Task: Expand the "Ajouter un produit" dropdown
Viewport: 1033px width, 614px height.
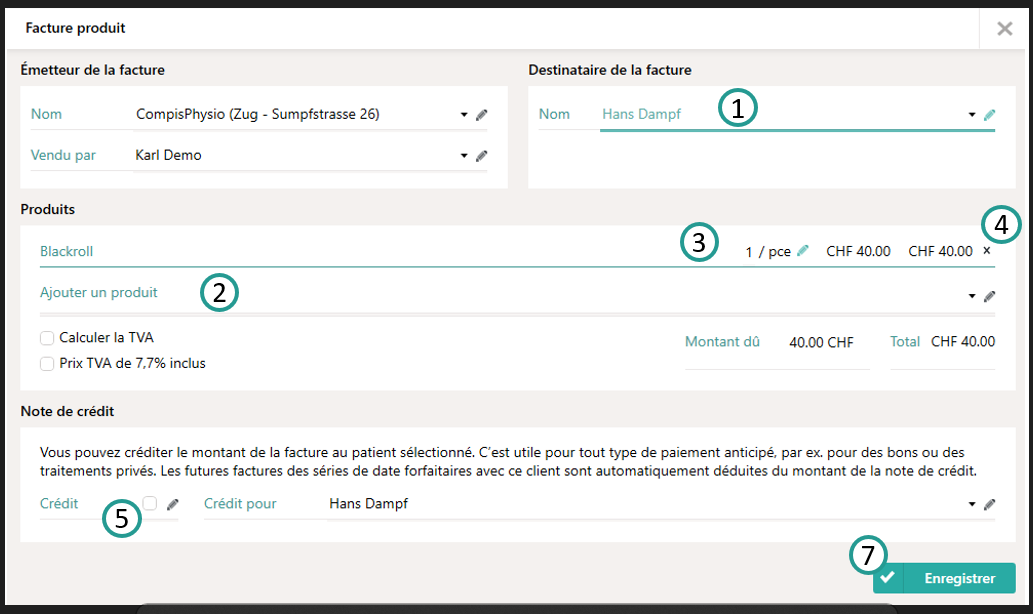Action: click(970, 295)
